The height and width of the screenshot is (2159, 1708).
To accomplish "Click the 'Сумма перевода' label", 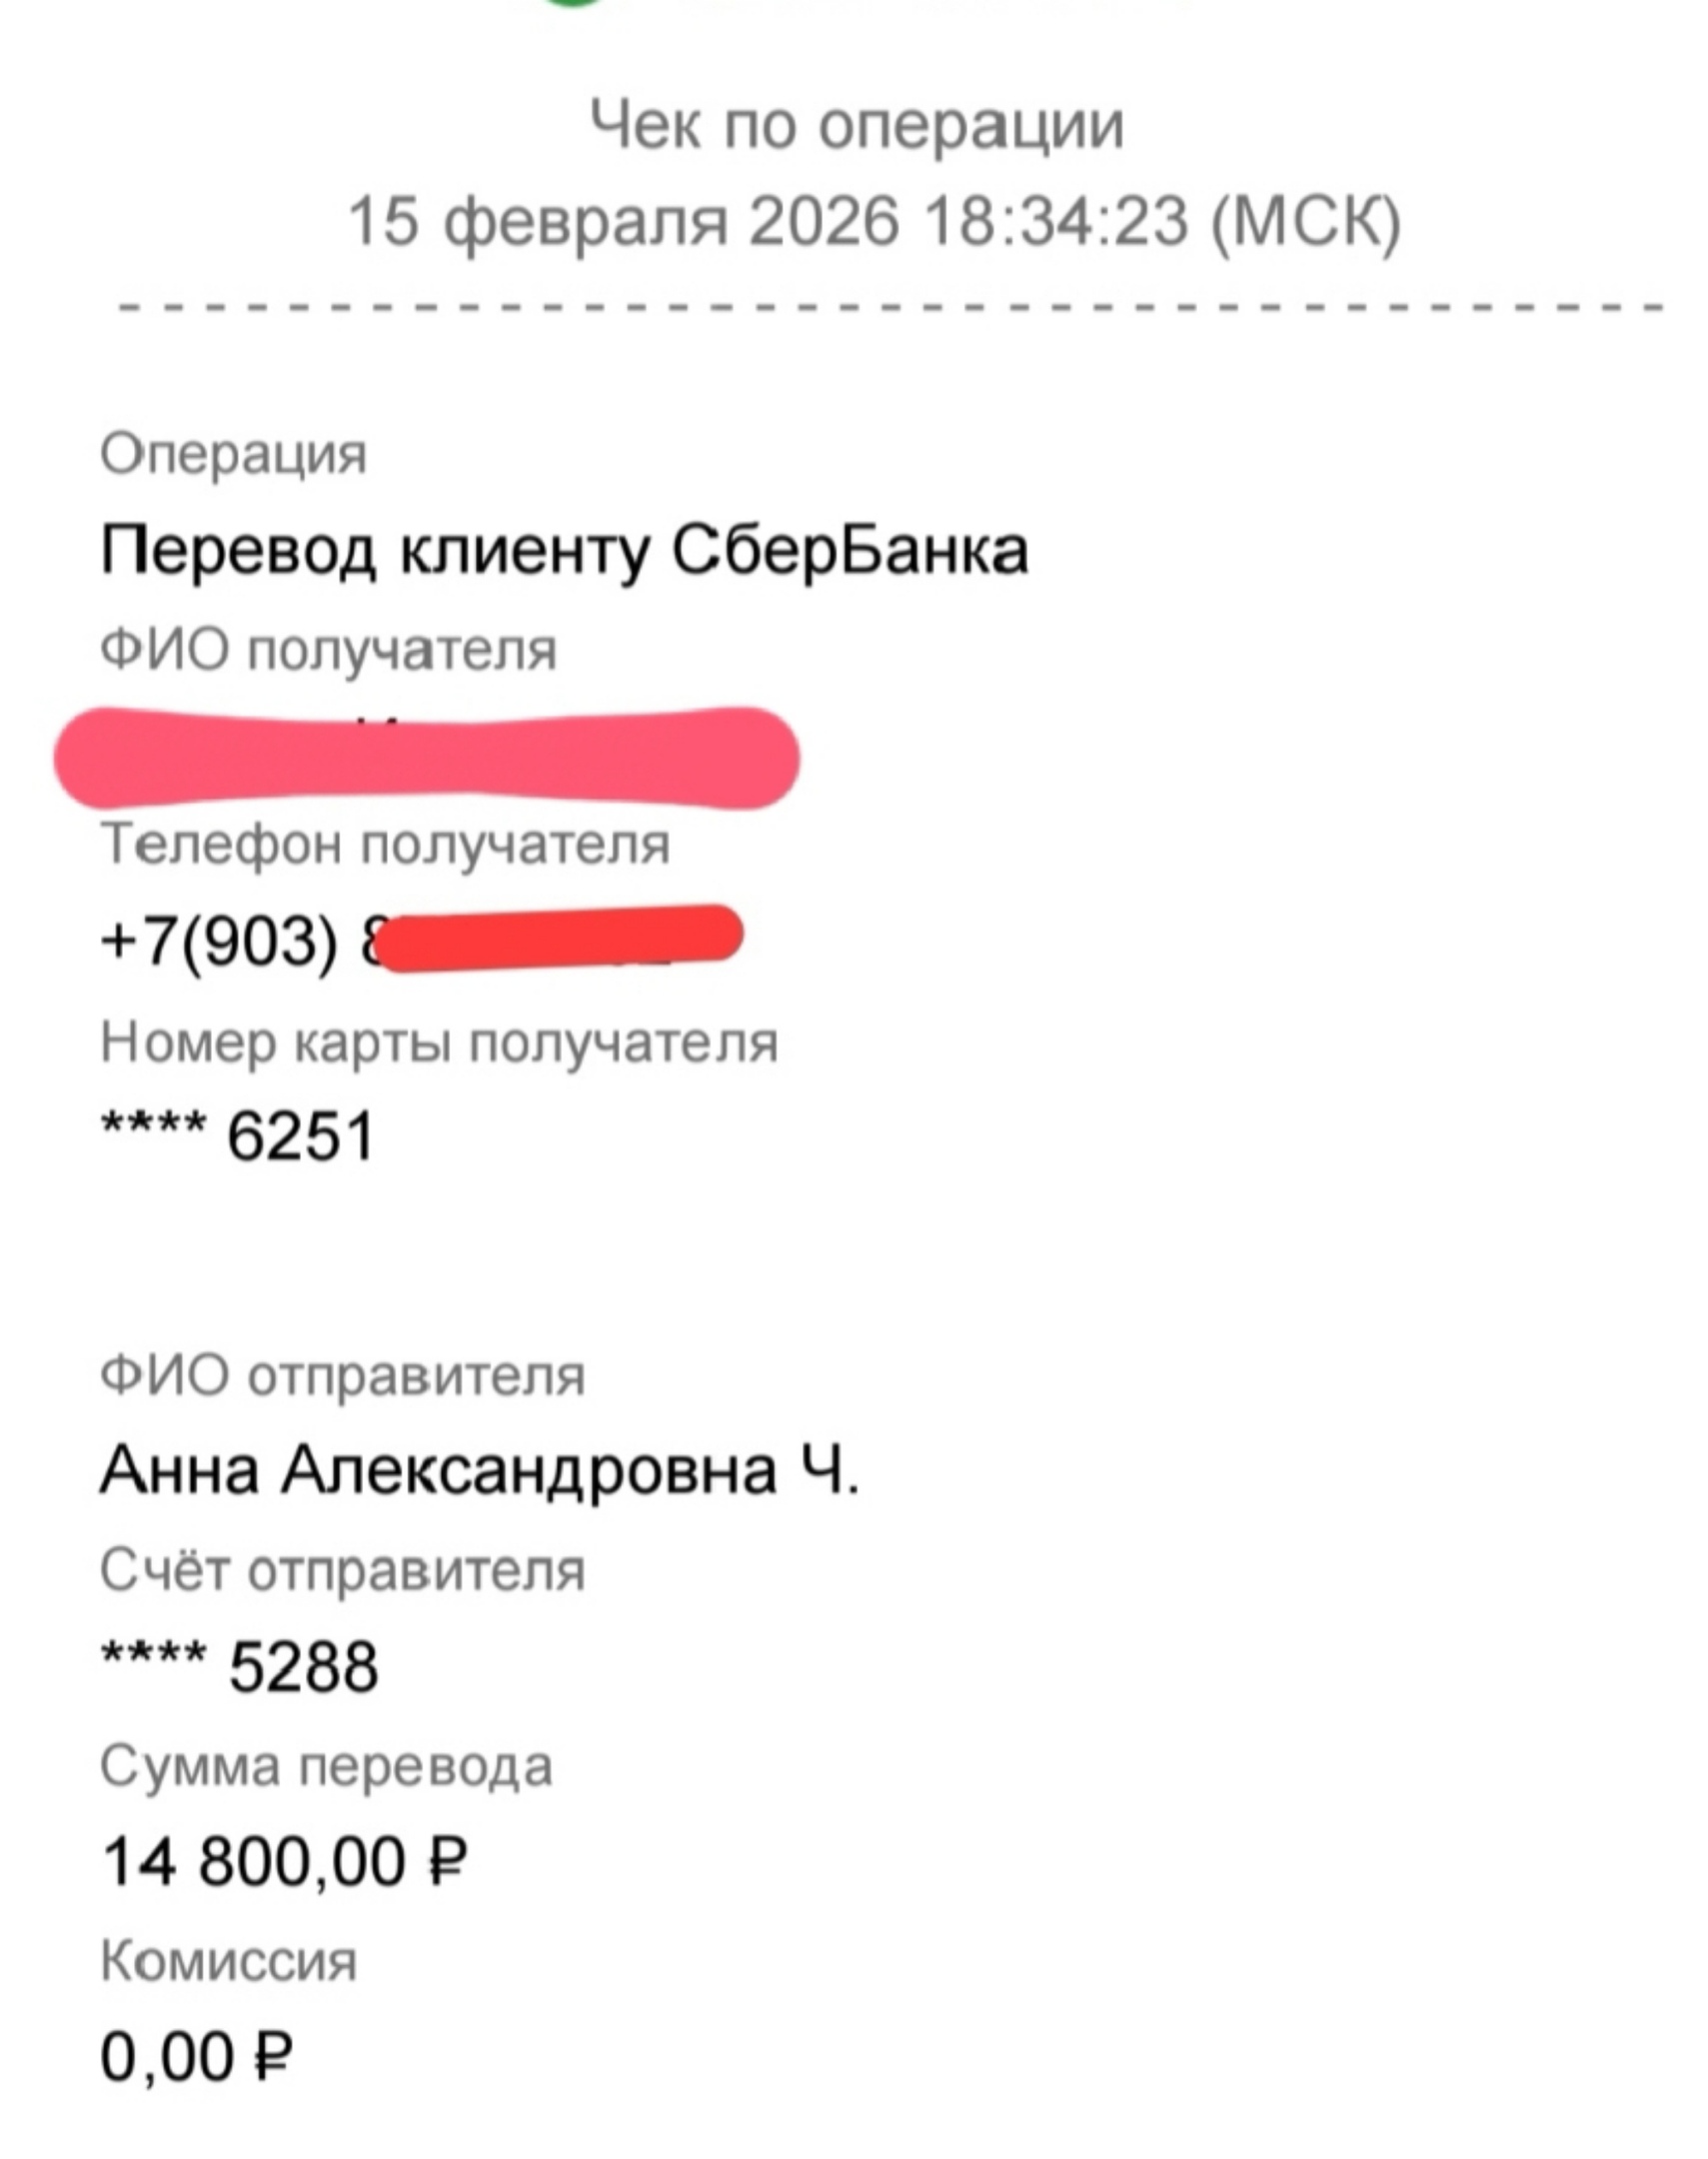I will coord(326,1767).
